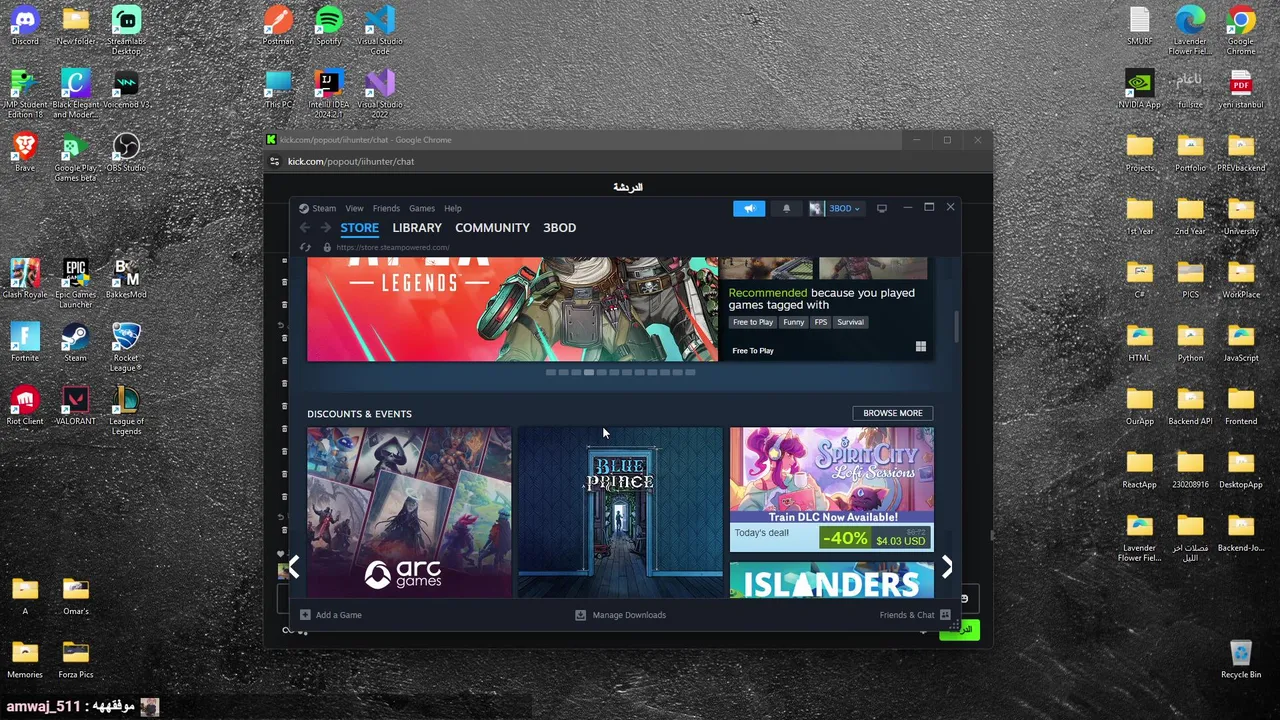The image size is (1280, 720).
Task: Open the Help menu in Steam
Action: pyautogui.click(x=453, y=208)
